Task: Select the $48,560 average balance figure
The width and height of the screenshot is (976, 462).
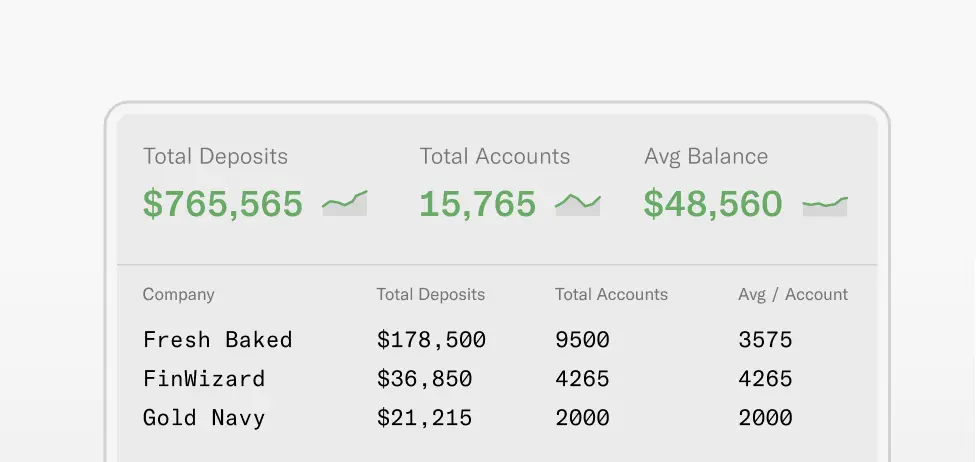Action: 713,204
